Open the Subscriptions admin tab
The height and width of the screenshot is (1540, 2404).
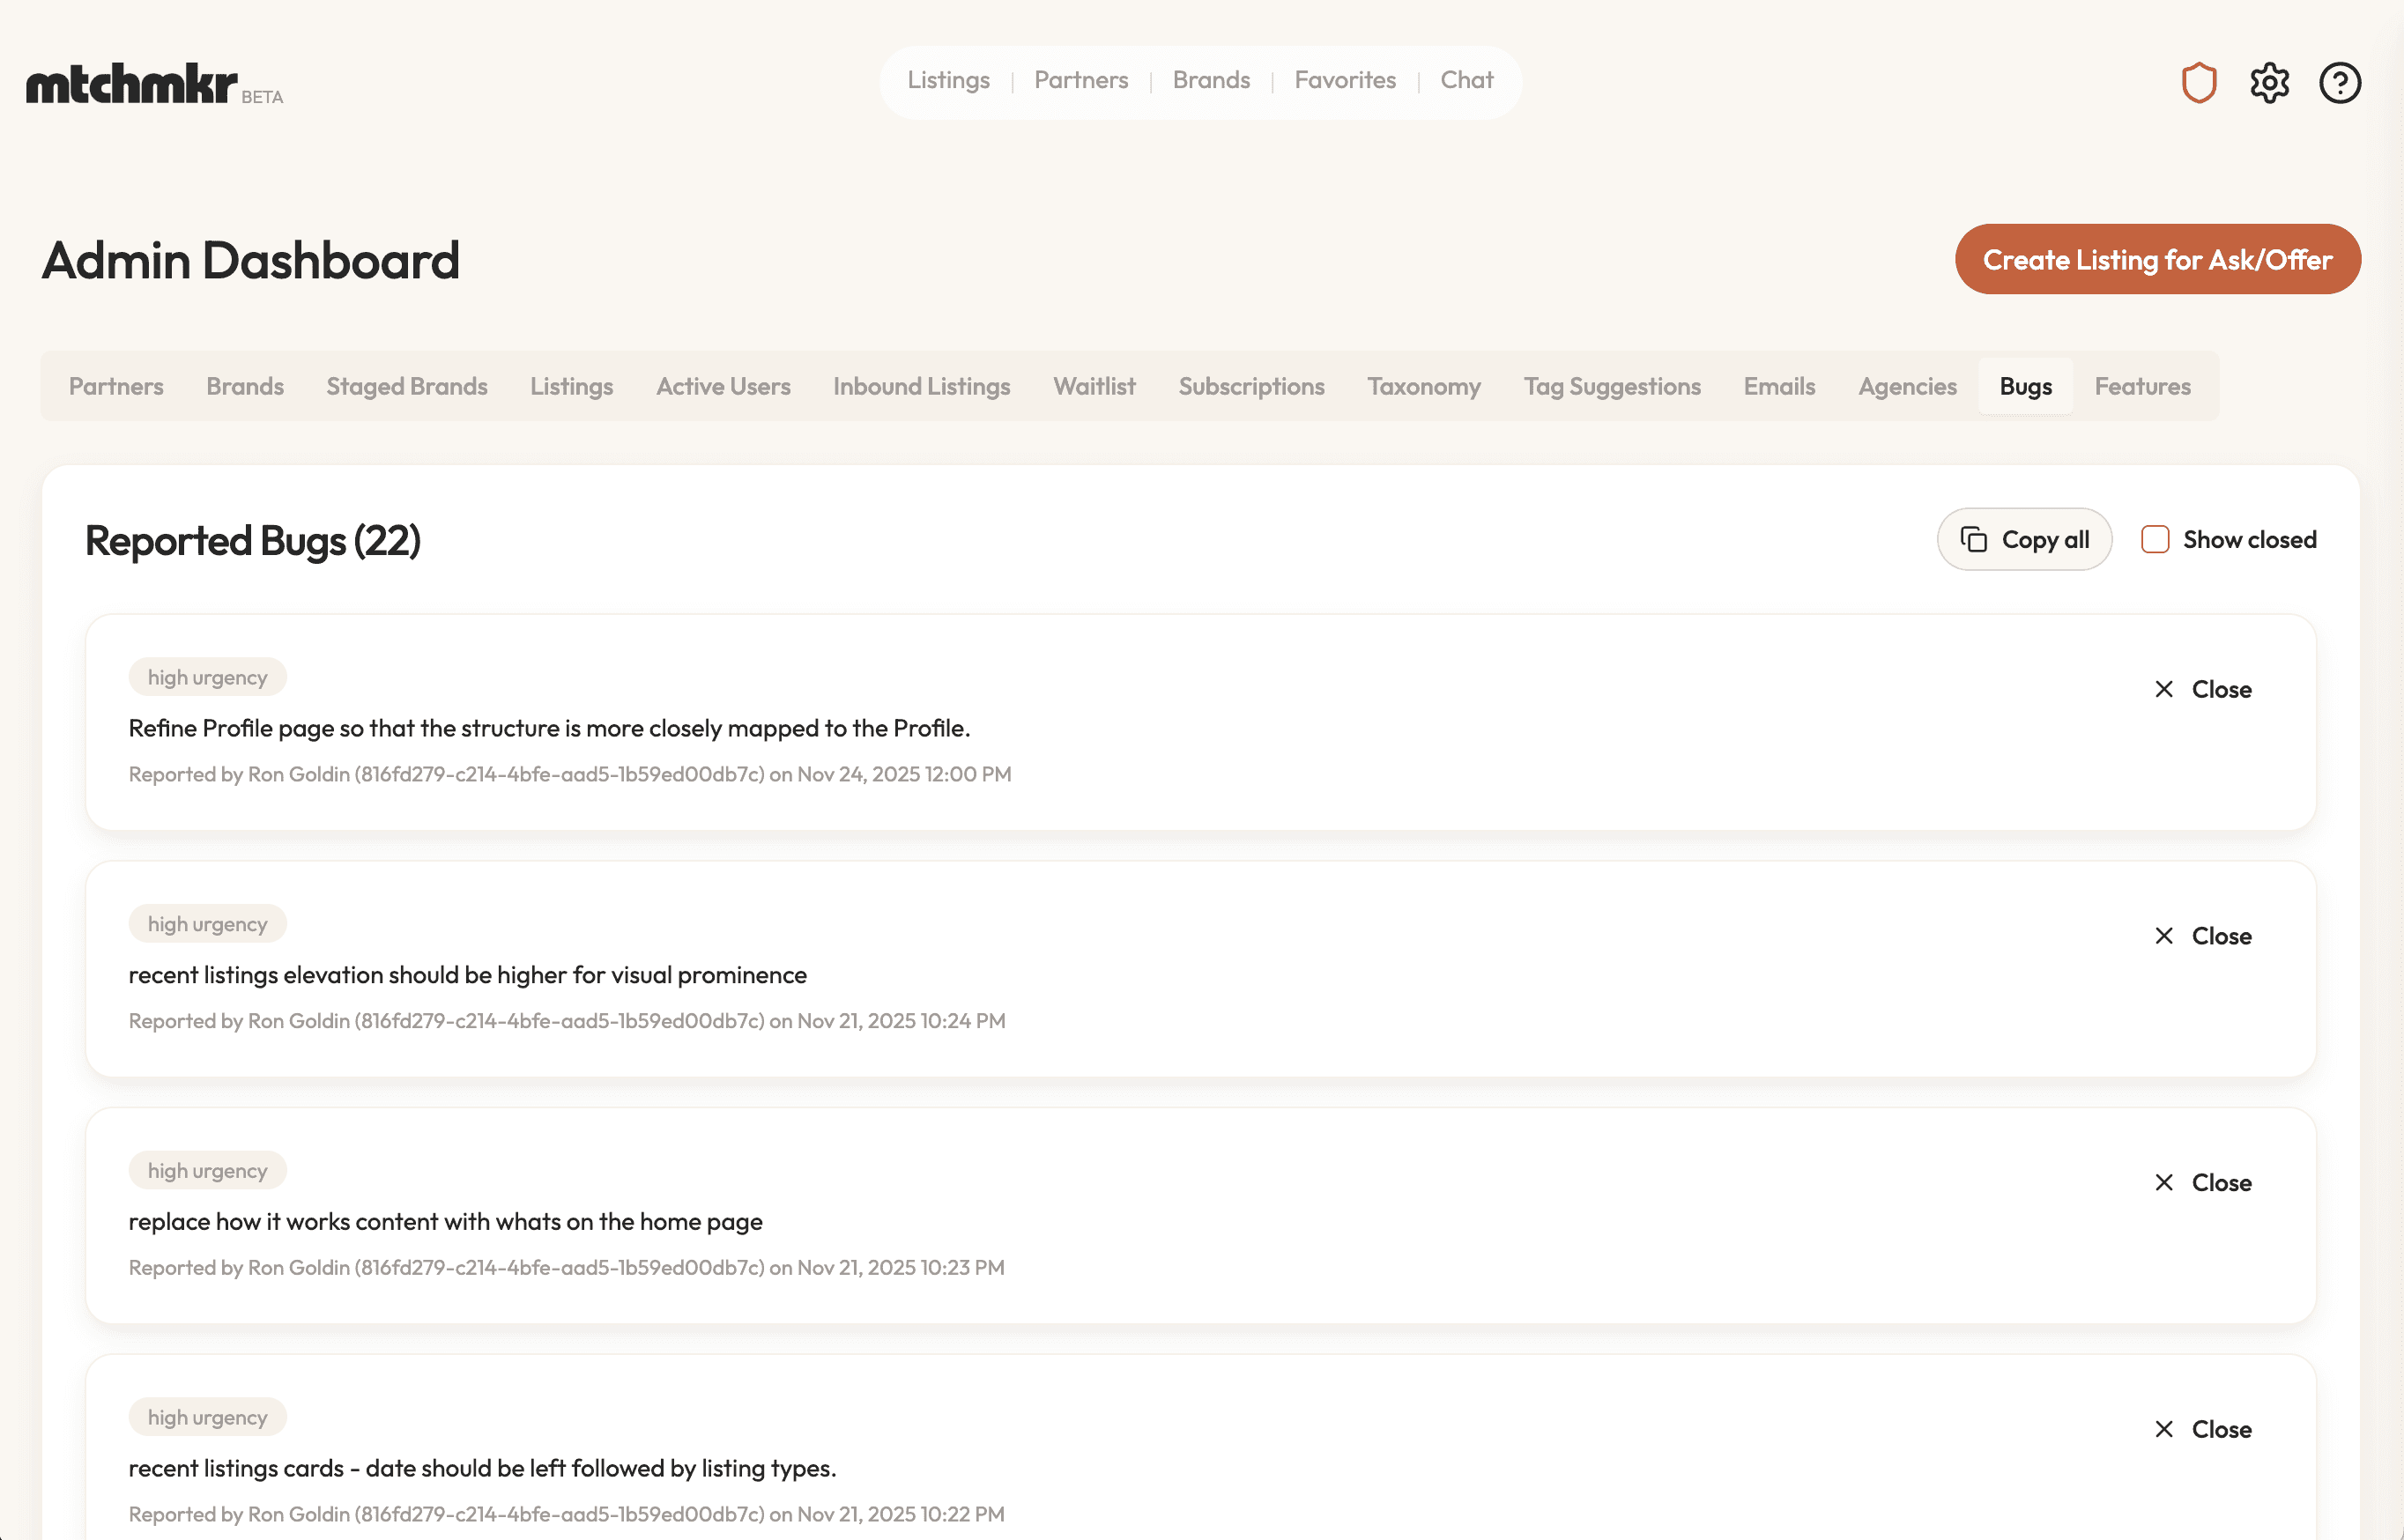click(1251, 386)
